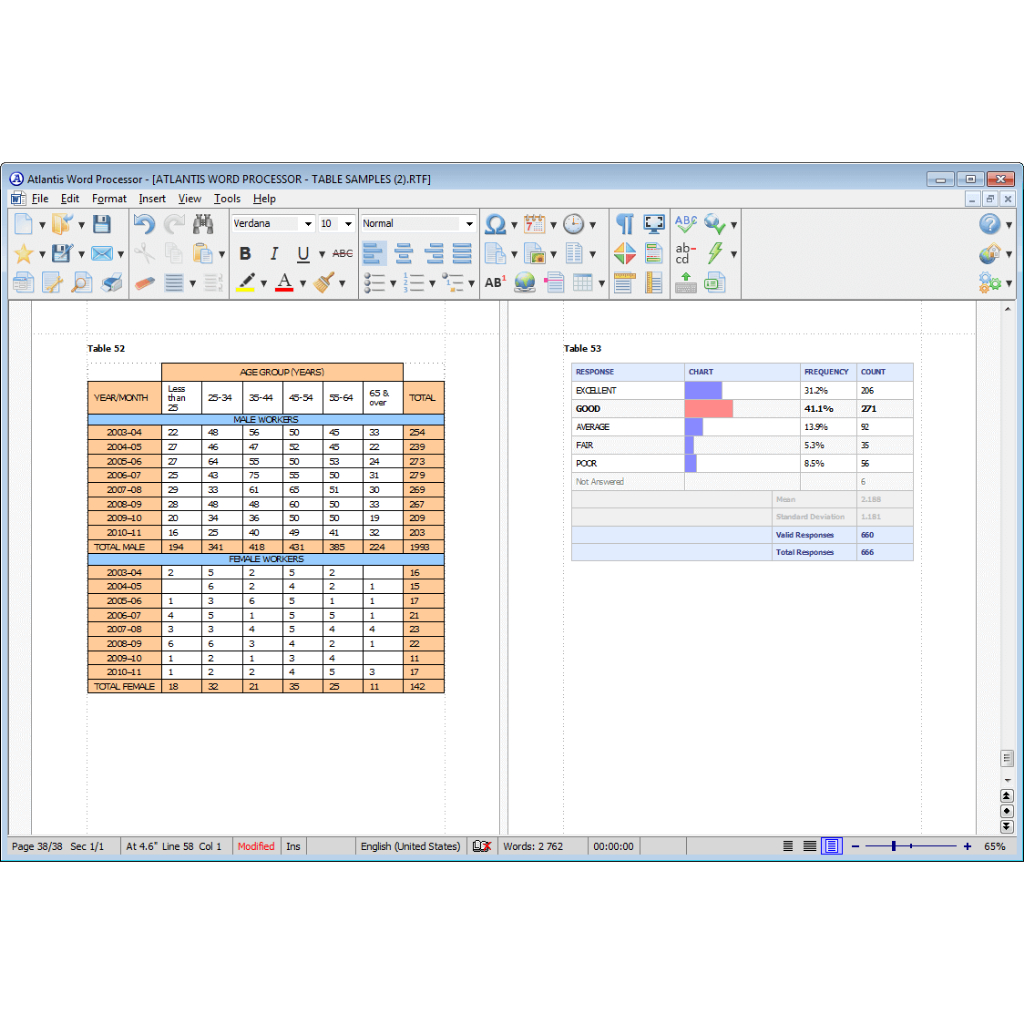Print the document with the printer icon
Screen dimensions: 1024x1024
point(112,283)
